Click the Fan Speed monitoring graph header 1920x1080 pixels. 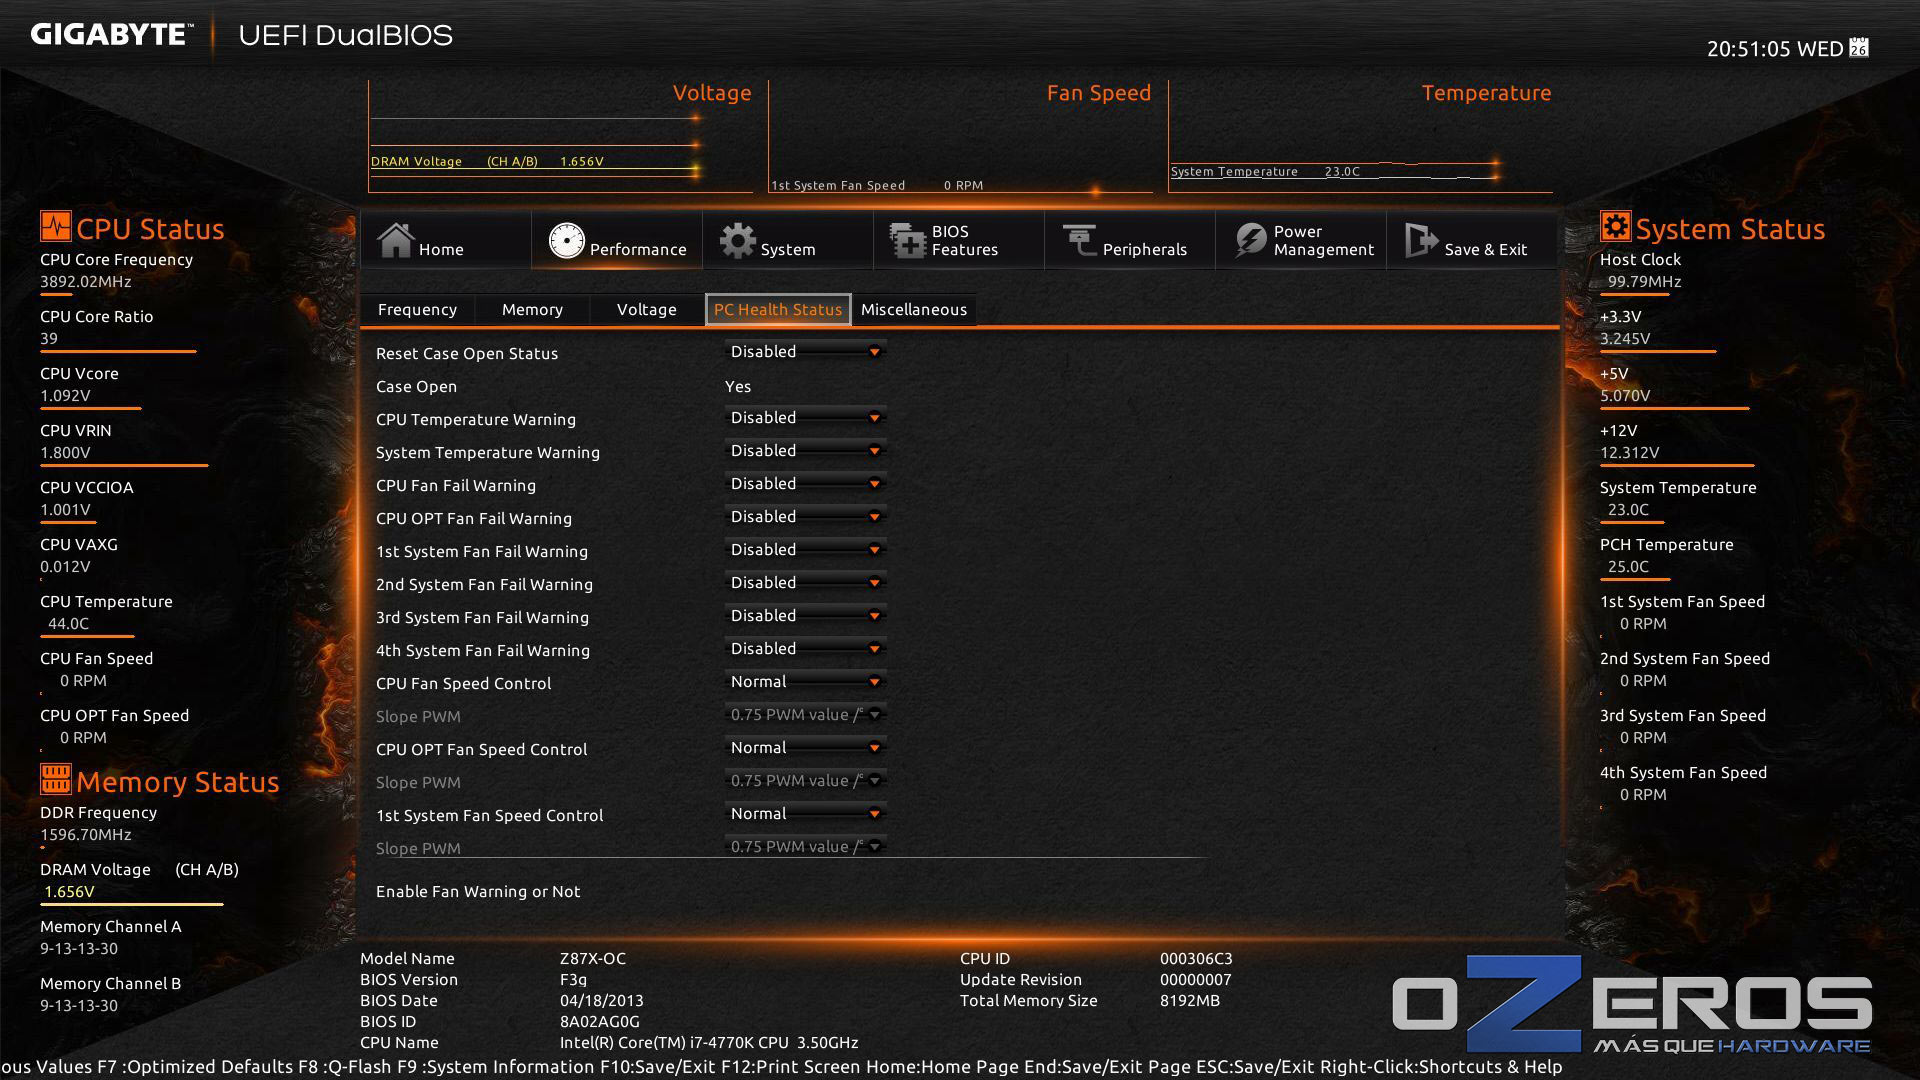tap(1099, 93)
